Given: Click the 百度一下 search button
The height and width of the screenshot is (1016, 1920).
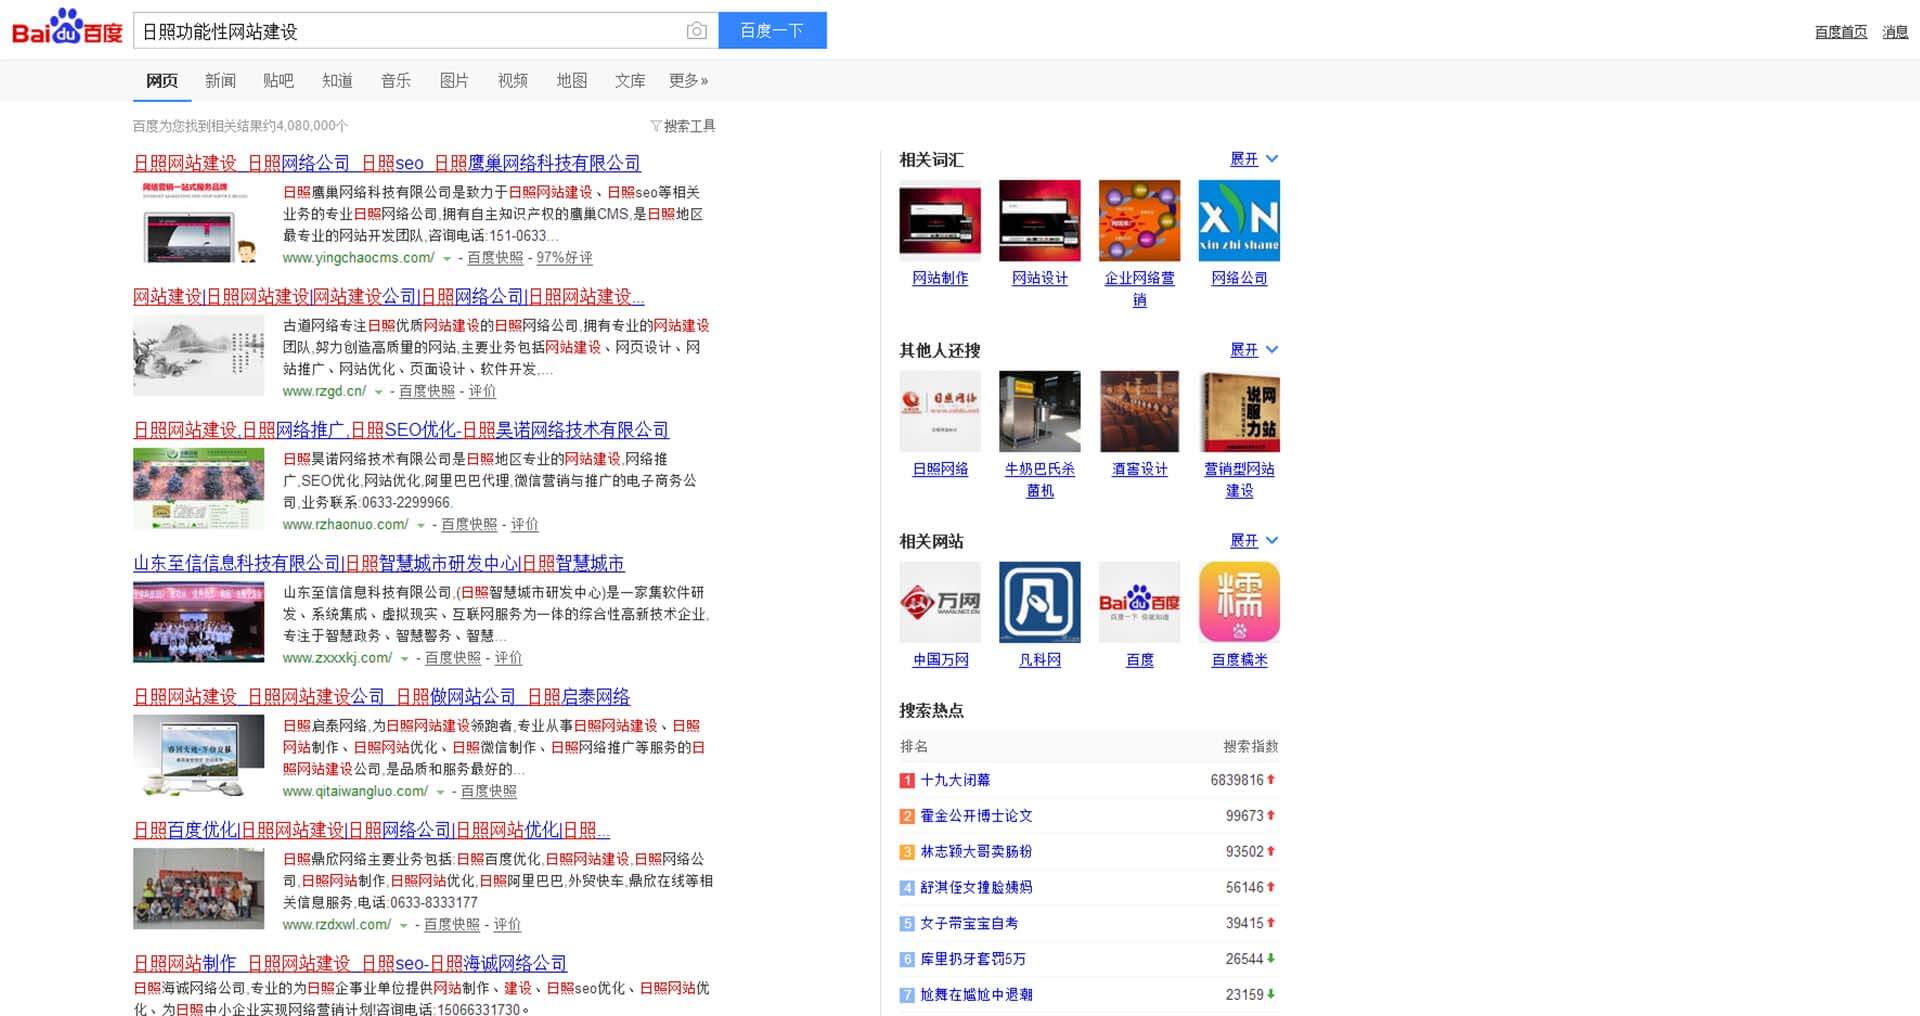Looking at the screenshot, I should [772, 31].
